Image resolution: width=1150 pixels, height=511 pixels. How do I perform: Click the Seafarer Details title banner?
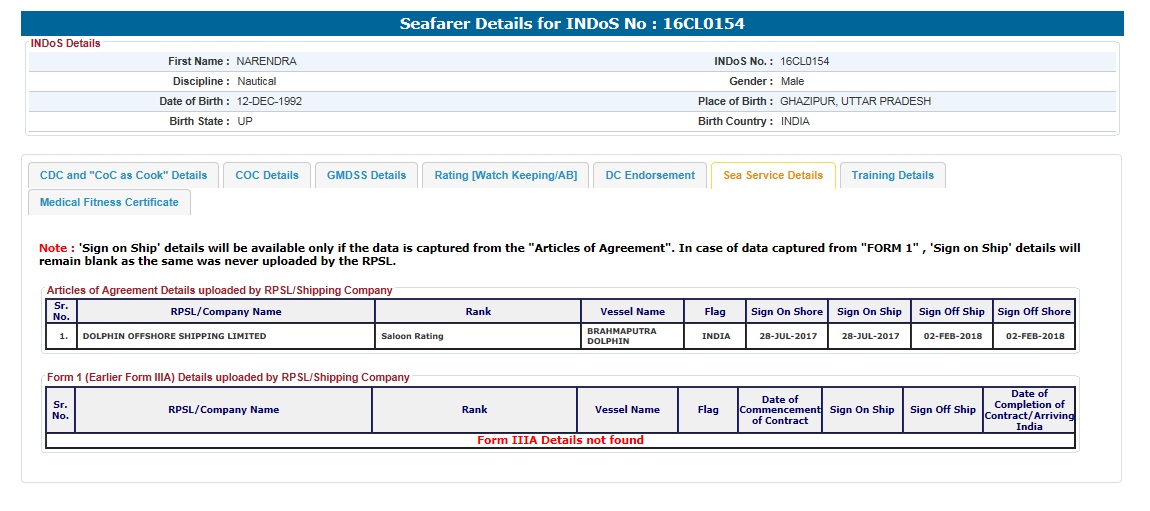(572, 24)
